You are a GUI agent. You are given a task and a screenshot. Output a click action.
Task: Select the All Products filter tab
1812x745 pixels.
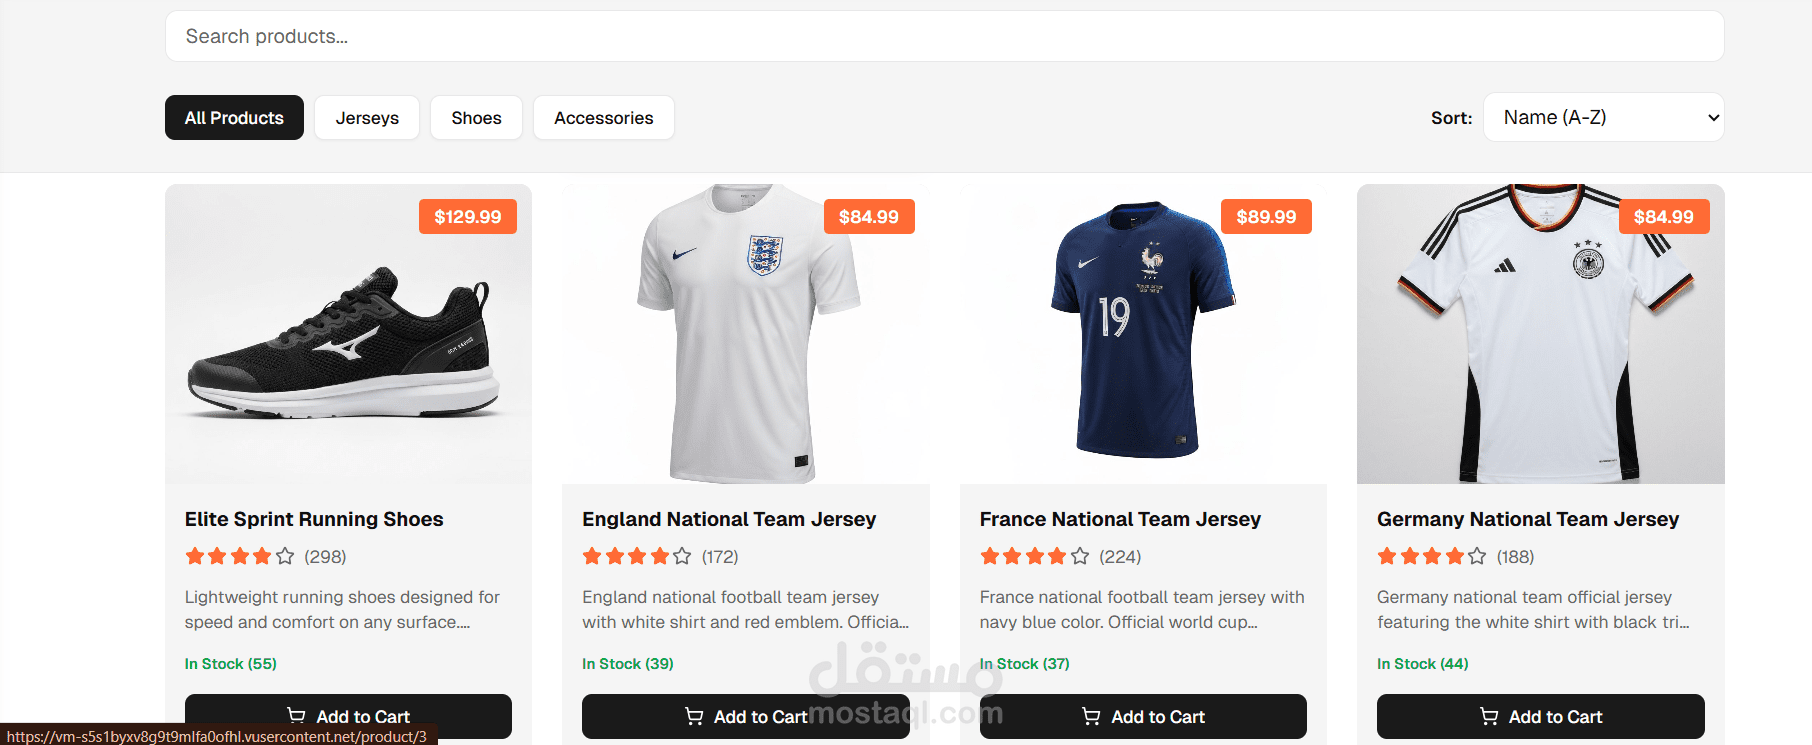click(x=234, y=118)
